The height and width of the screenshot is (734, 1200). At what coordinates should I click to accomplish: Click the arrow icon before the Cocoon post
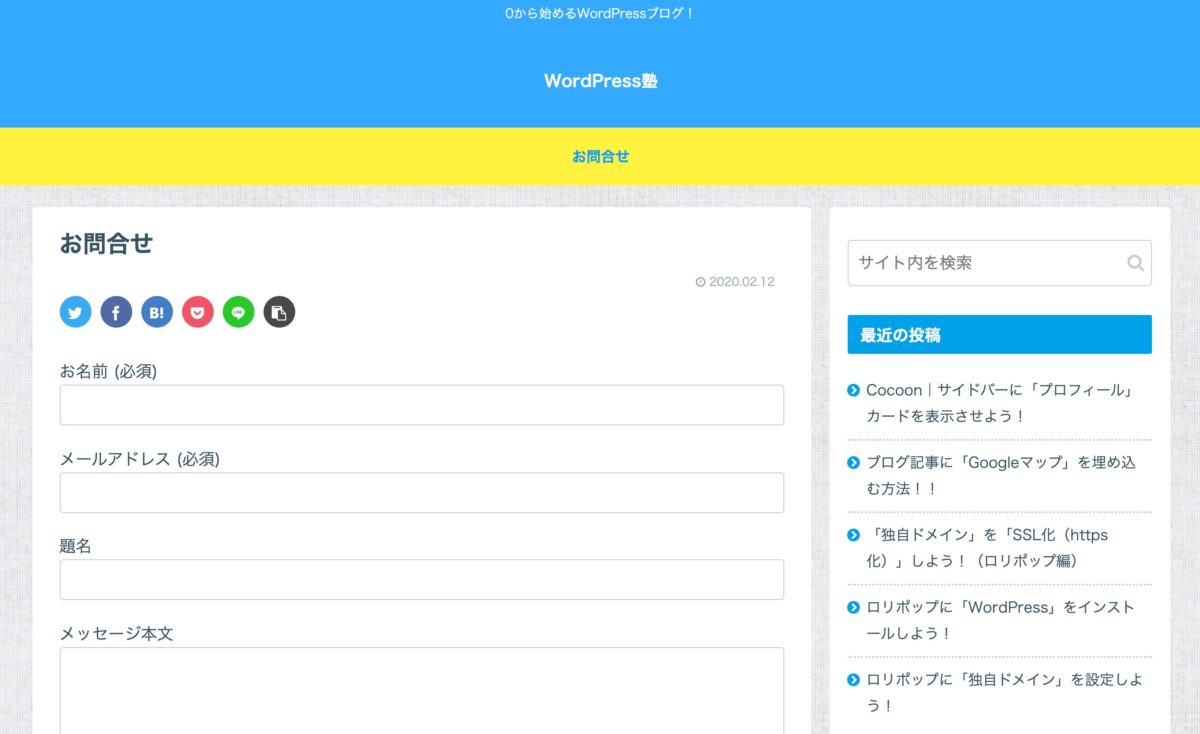(x=853, y=390)
